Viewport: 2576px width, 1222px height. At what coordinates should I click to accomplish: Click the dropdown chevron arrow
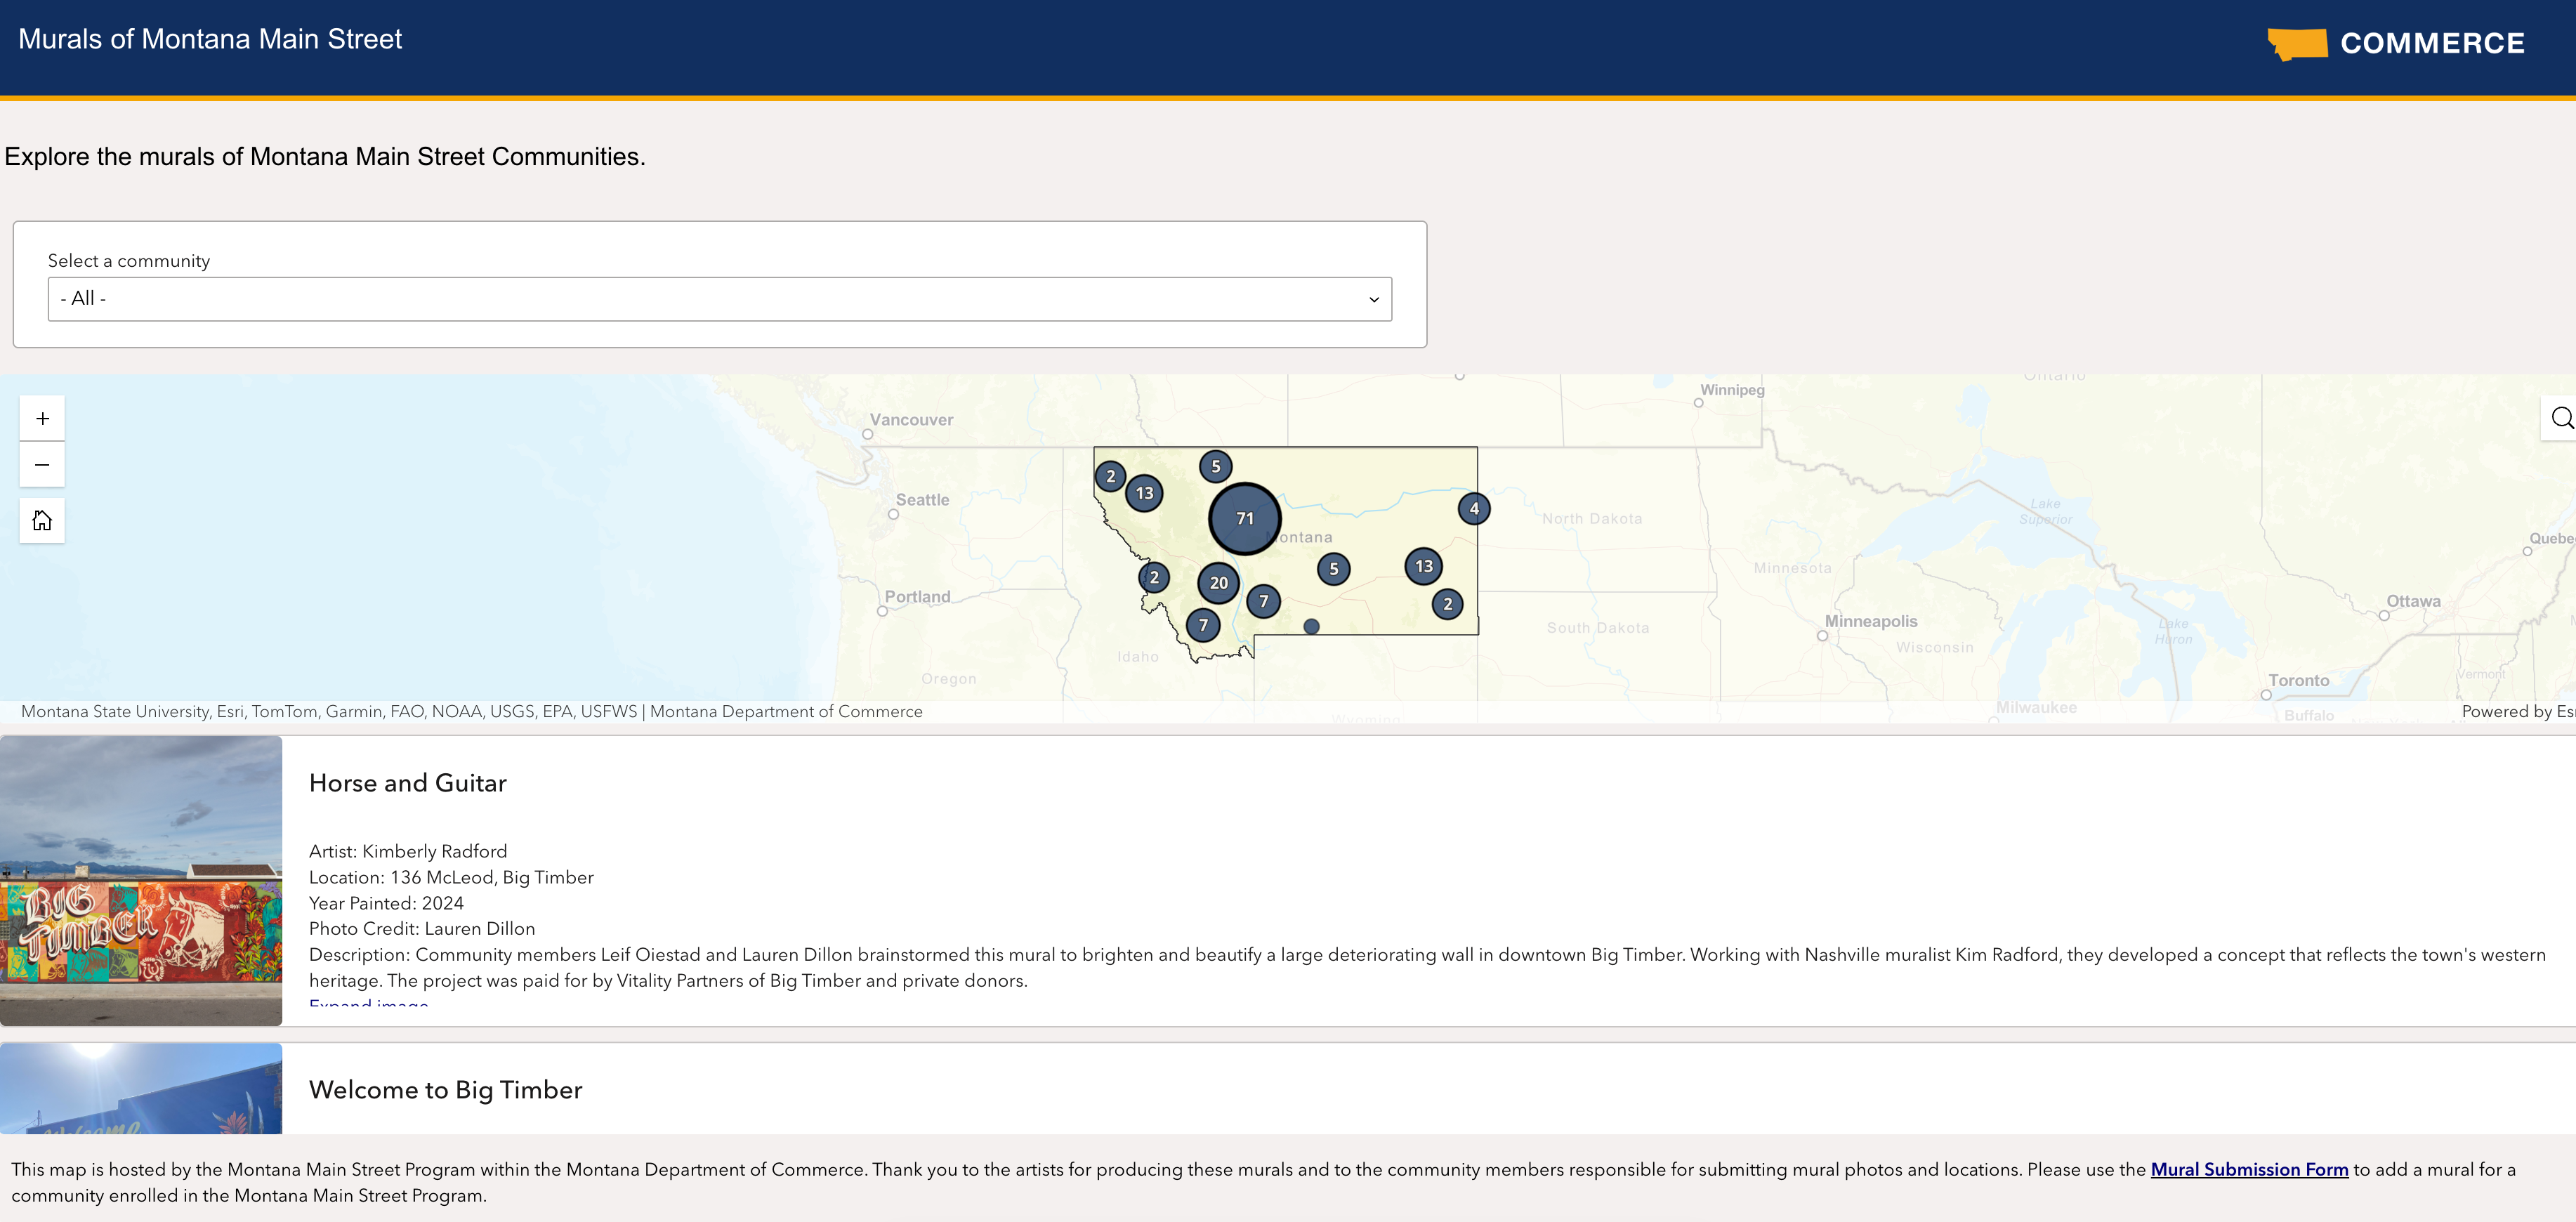pos(1373,300)
